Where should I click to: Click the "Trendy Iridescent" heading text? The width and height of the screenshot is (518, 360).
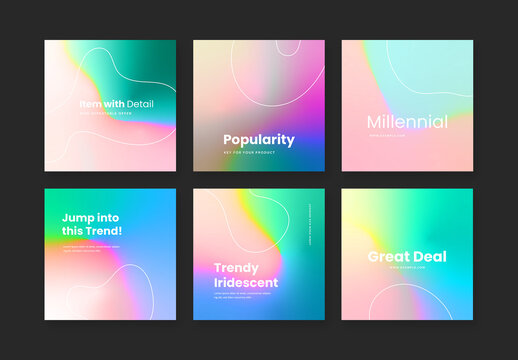coord(246,275)
